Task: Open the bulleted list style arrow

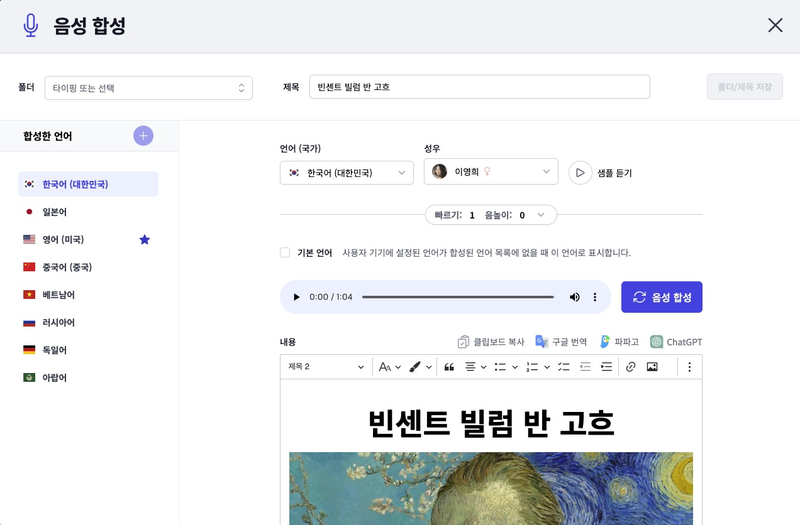Action: [x=515, y=367]
